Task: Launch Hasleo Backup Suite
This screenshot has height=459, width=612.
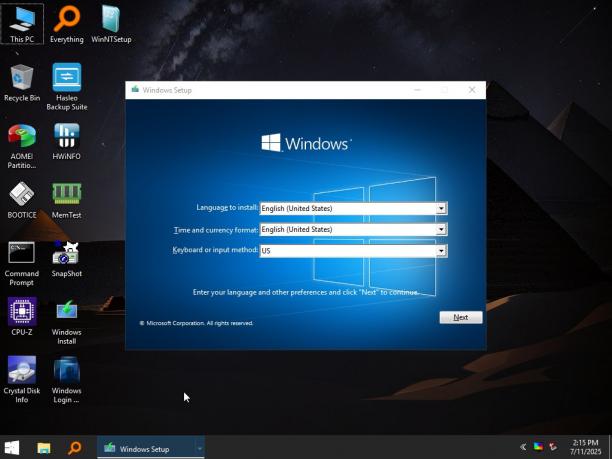Action: tap(67, 87)
